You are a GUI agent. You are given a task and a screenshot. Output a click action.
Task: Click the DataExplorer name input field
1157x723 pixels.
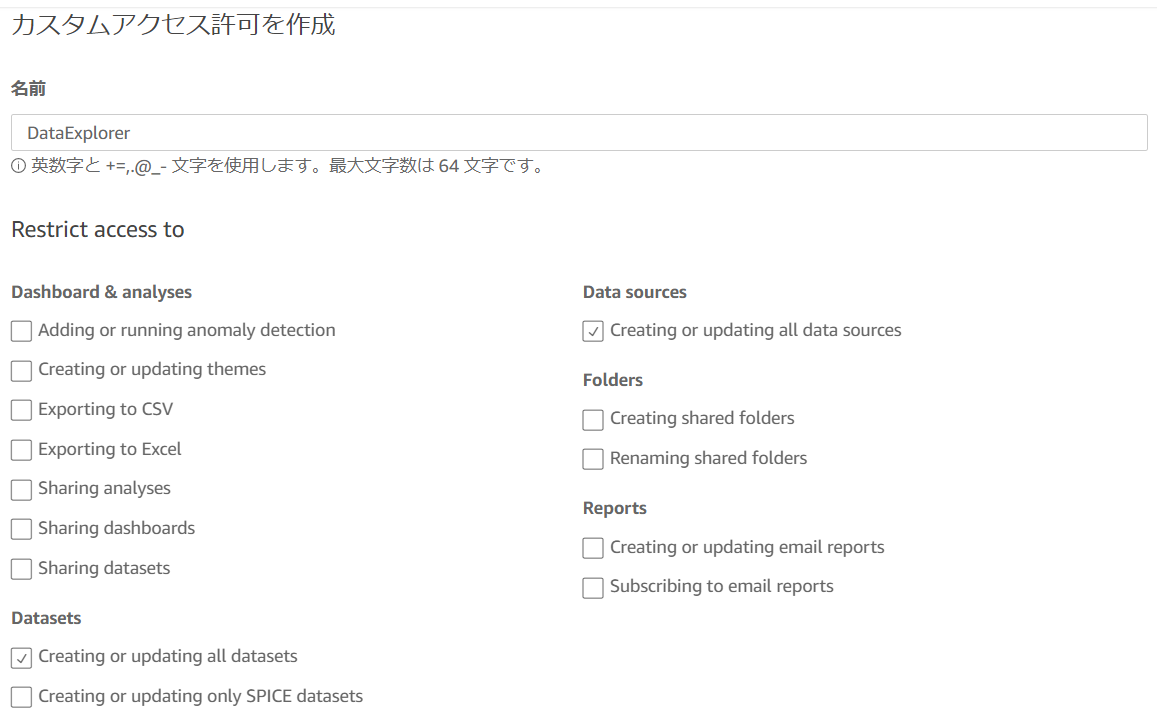(579, 133)
